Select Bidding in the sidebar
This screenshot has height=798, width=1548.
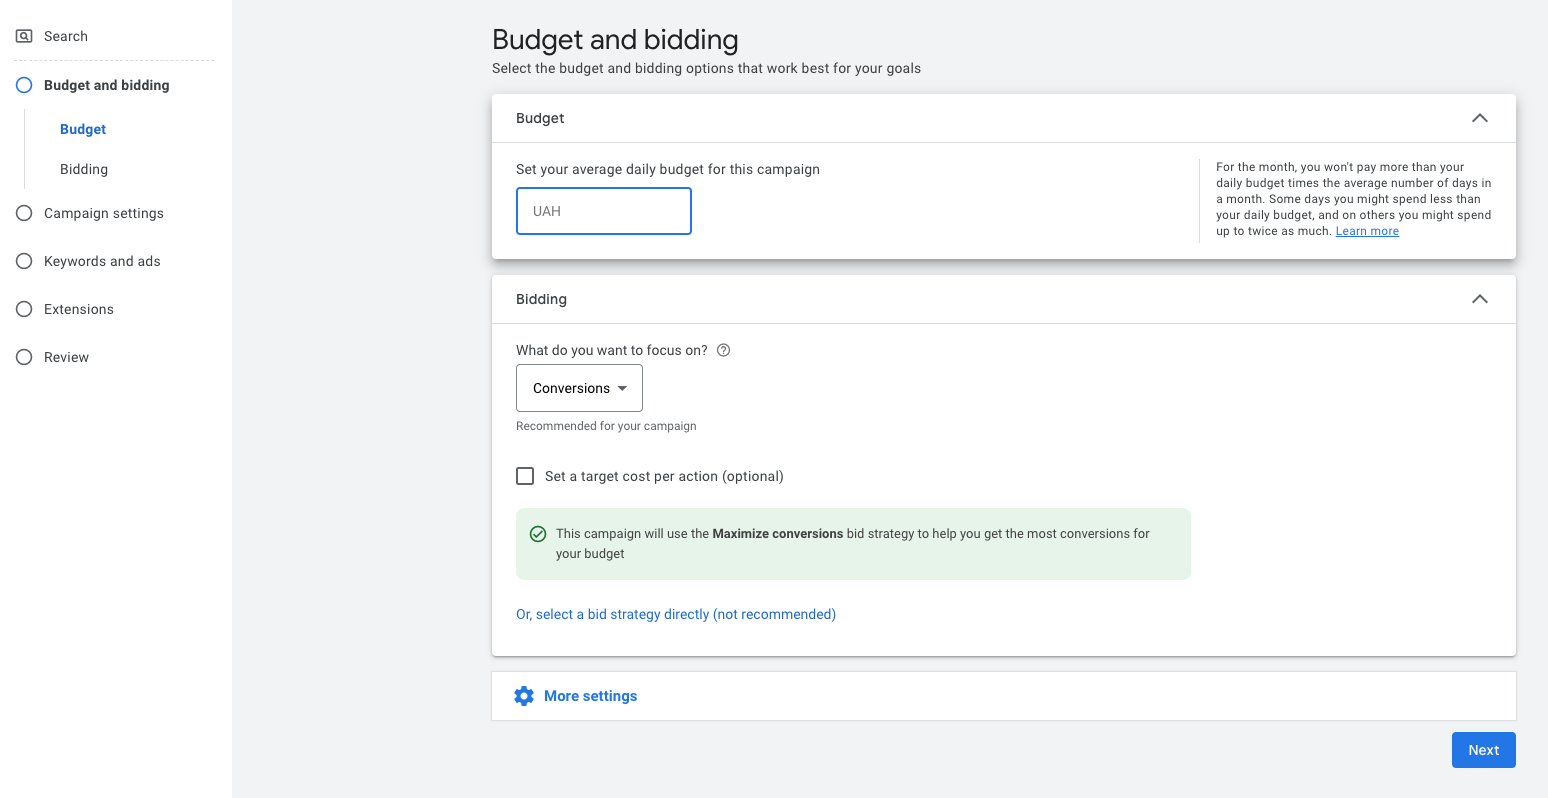tap(84, 169)
